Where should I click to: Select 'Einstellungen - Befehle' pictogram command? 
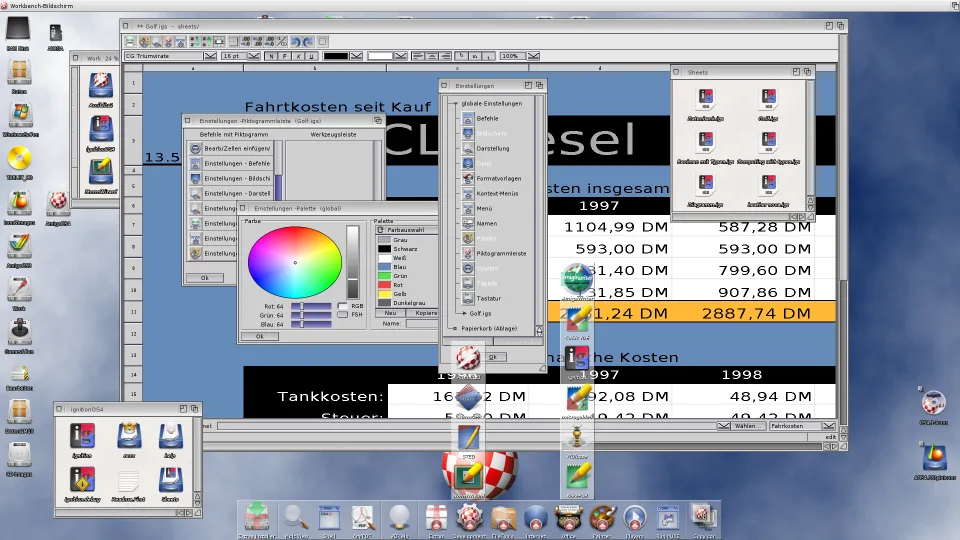(x=236, y=163)
